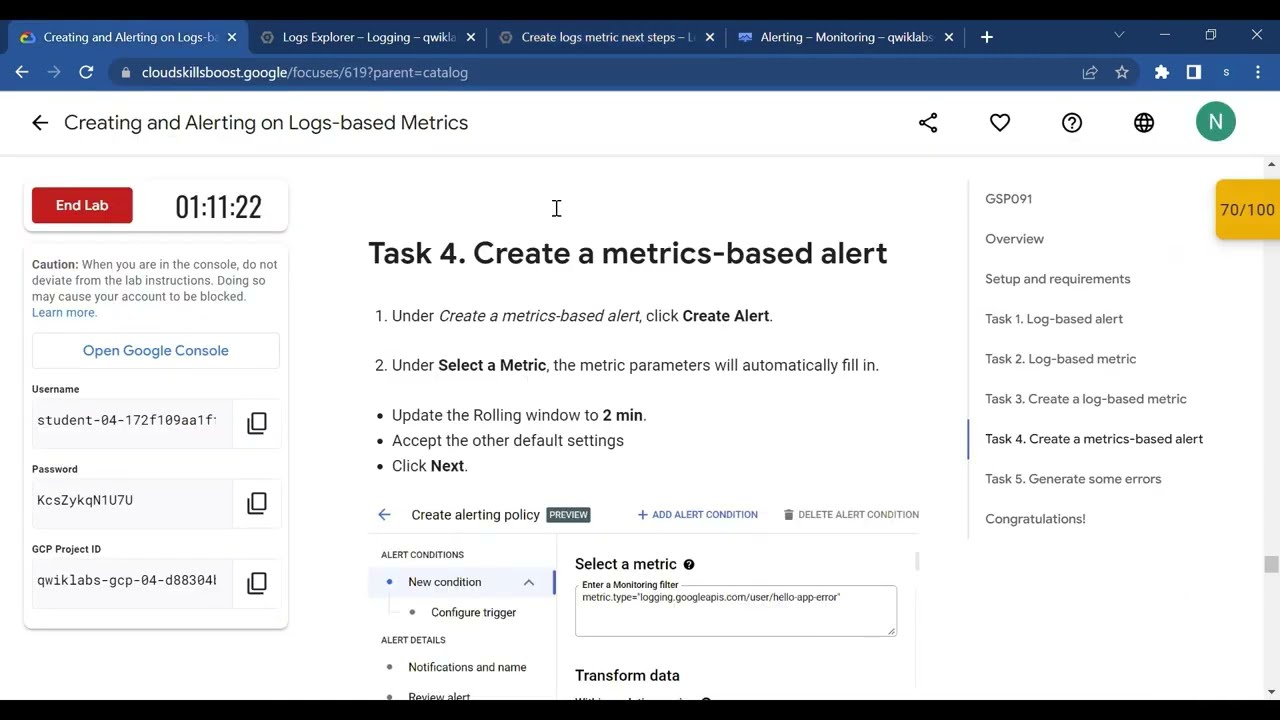
Task: Switch to the Logs Explorer – Logging tab
Action: pos(369,37)
